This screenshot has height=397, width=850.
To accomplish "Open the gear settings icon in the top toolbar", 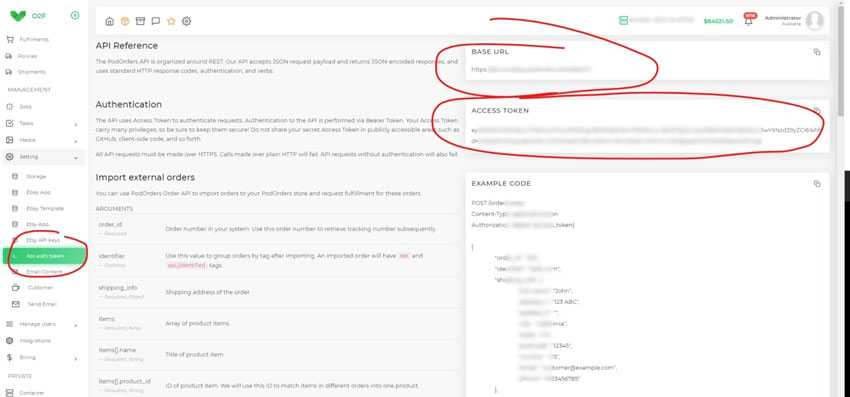I will click(186, 21).
